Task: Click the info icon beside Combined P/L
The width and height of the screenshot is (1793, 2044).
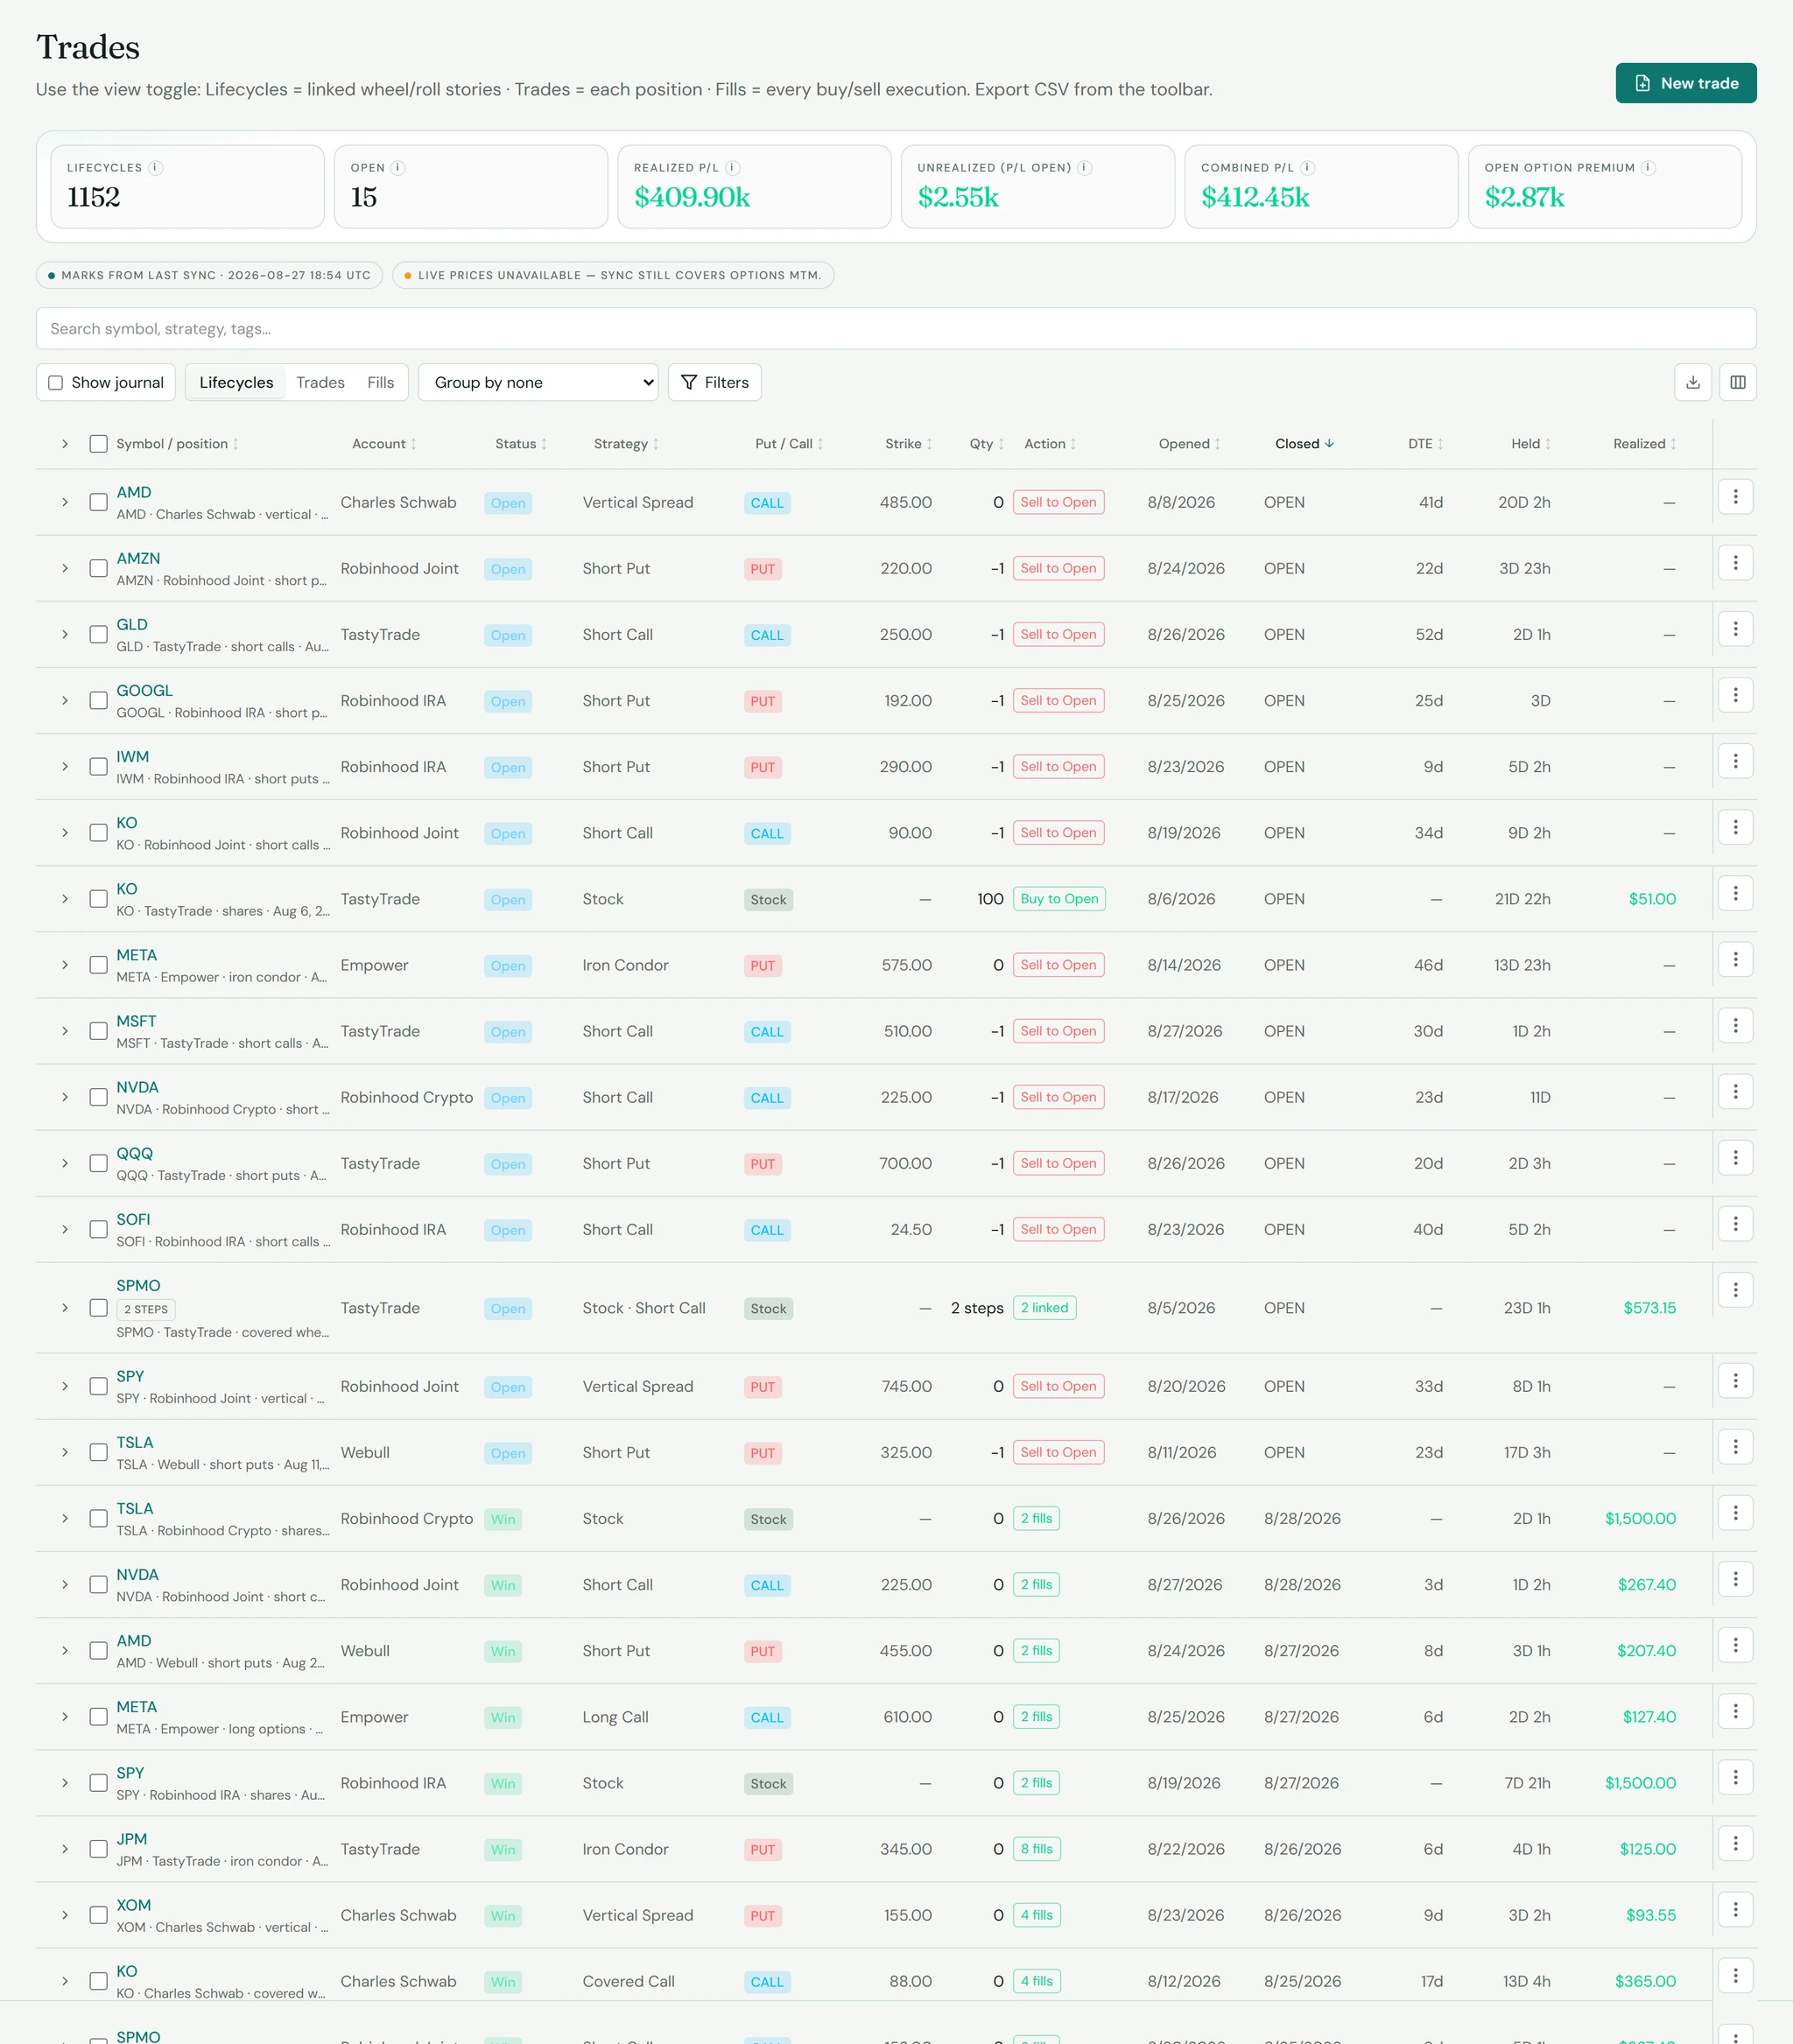Action: click(1308, 168)
